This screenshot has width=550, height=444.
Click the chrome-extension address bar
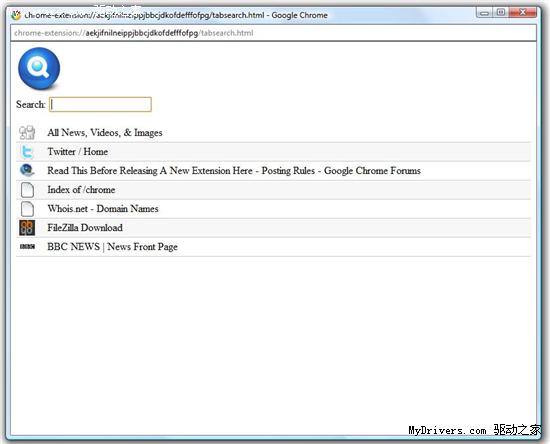pyautogui.click(x=273, y=33)
